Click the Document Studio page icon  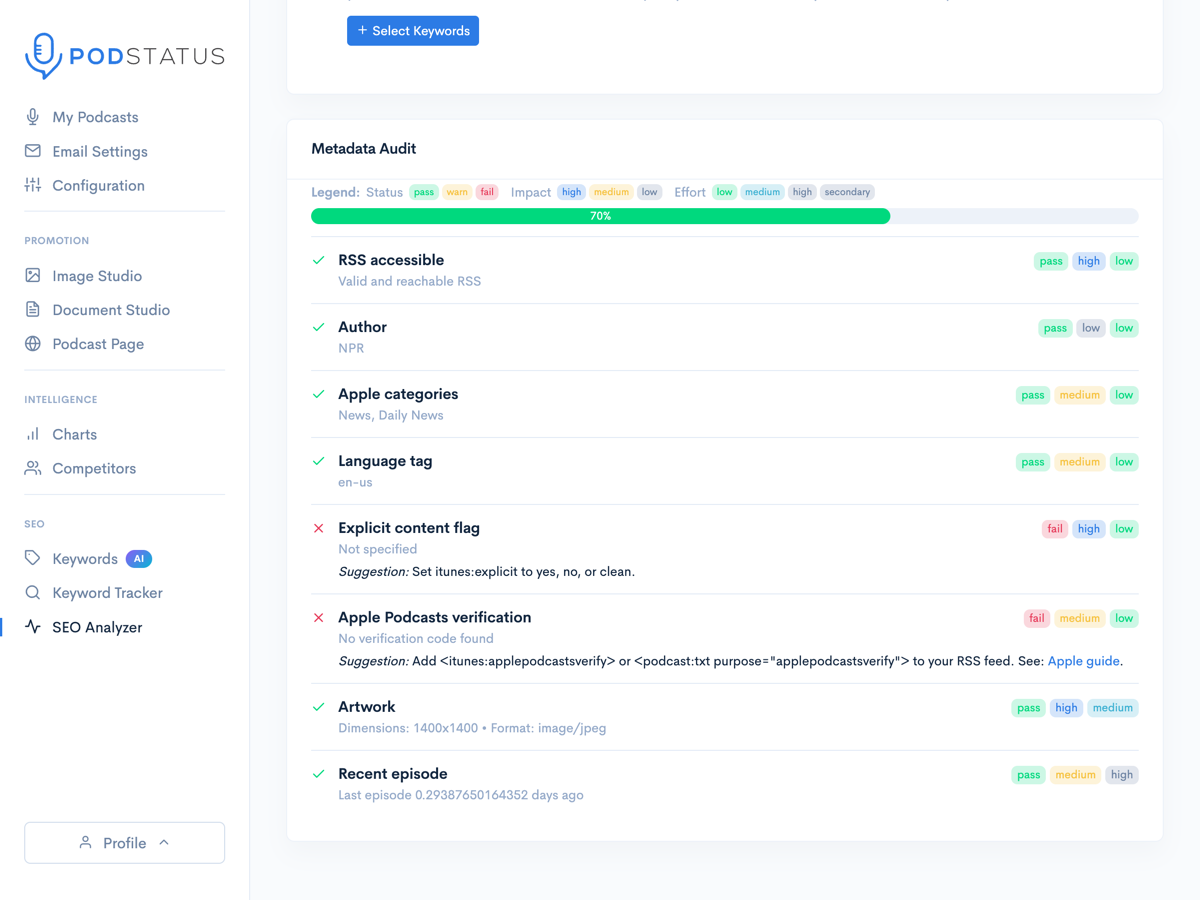click(x=32, y=309)
